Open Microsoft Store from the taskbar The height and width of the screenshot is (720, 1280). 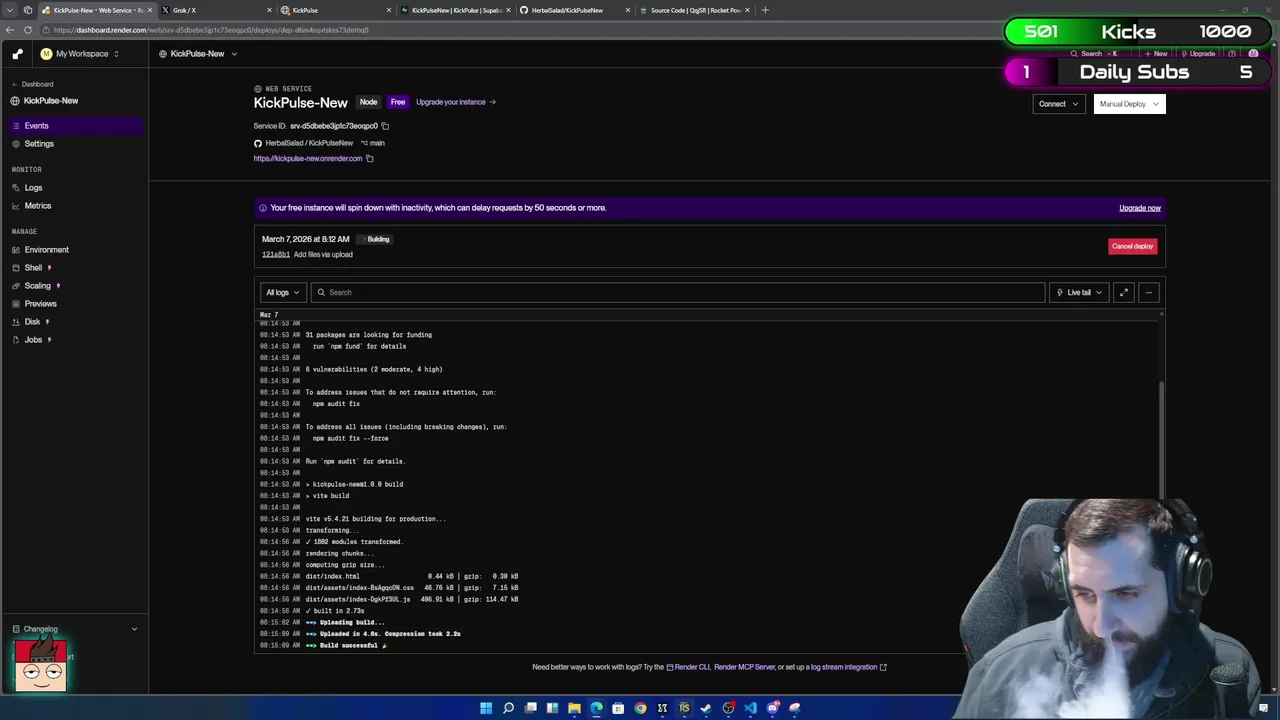coord(618,708)
